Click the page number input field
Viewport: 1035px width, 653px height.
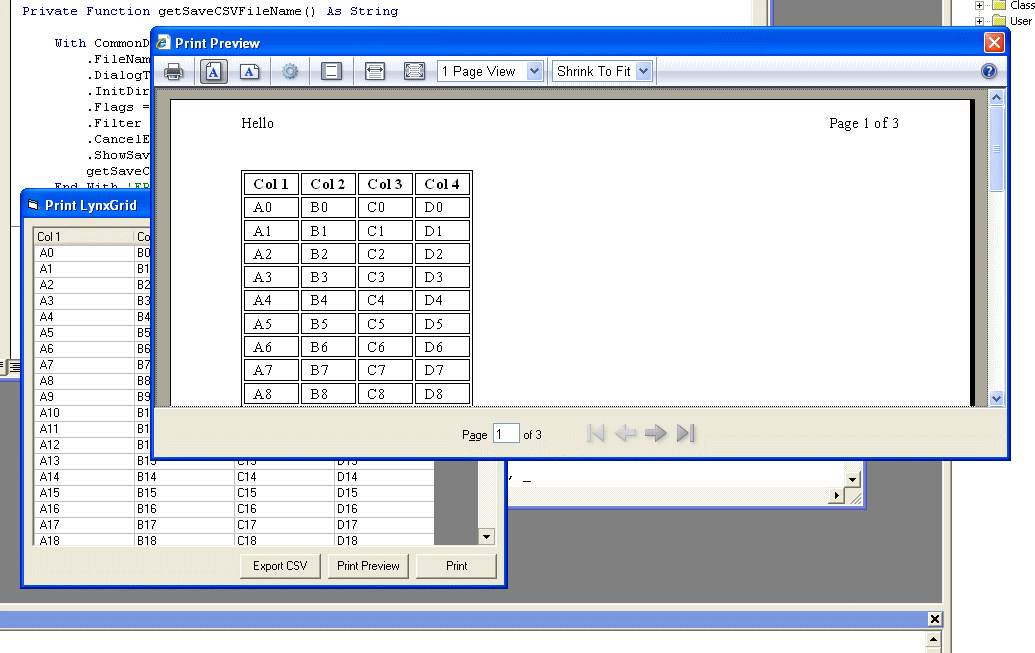point(506,434)
